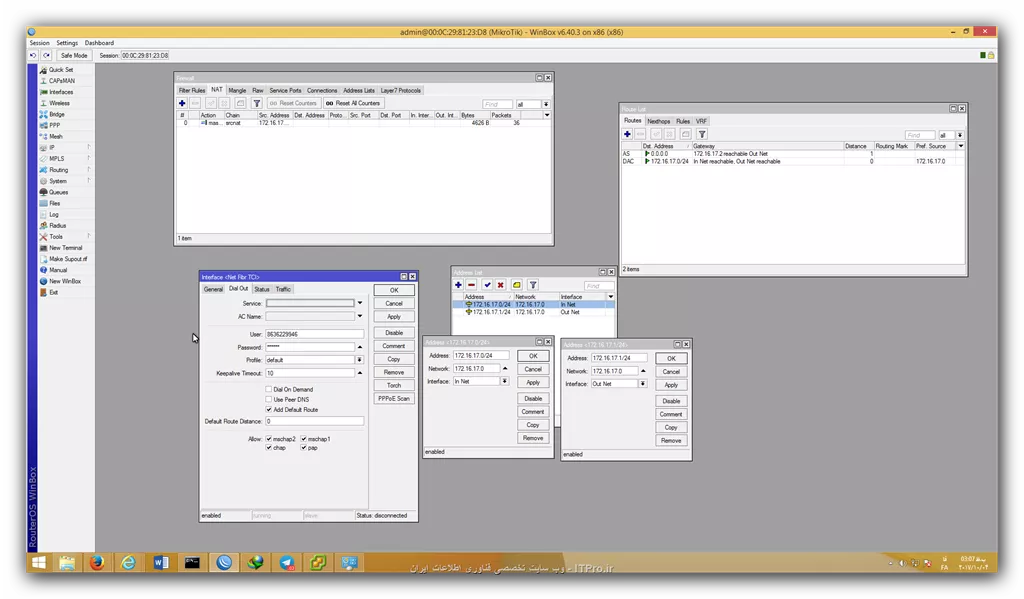Screen dimensions: 1024x599
Task: Open Files from the sidebar
Action: coord(54,203)
